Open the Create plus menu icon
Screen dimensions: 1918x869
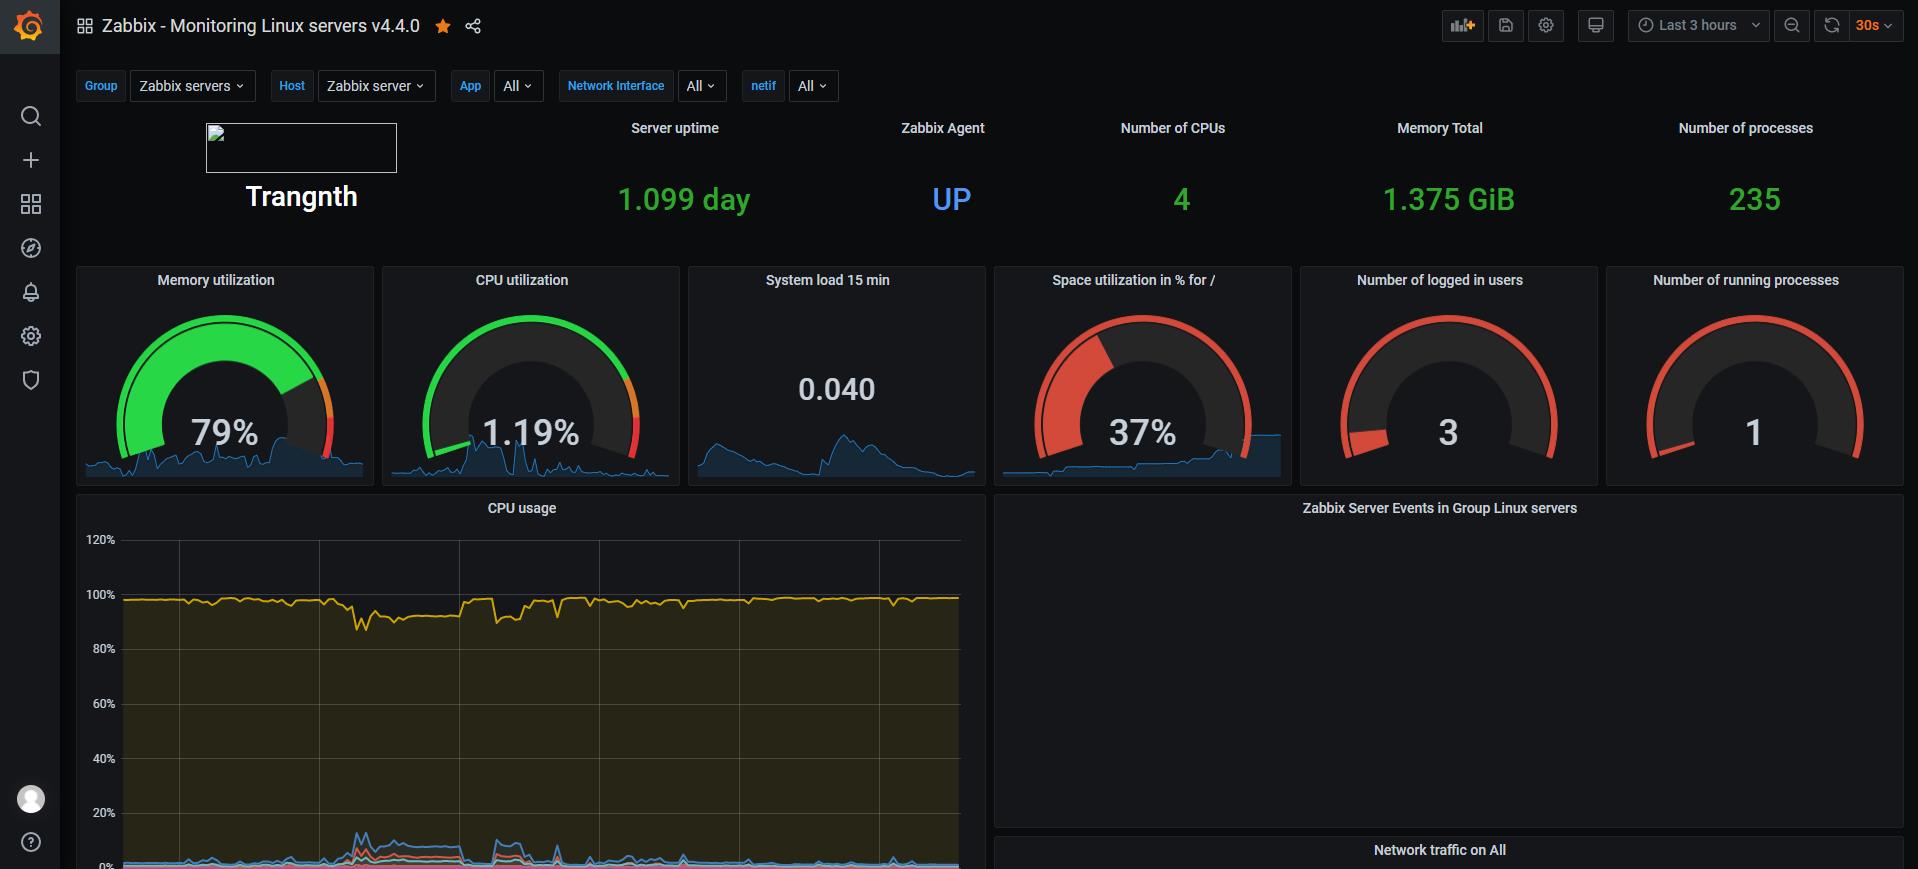(x=31, y=160)
